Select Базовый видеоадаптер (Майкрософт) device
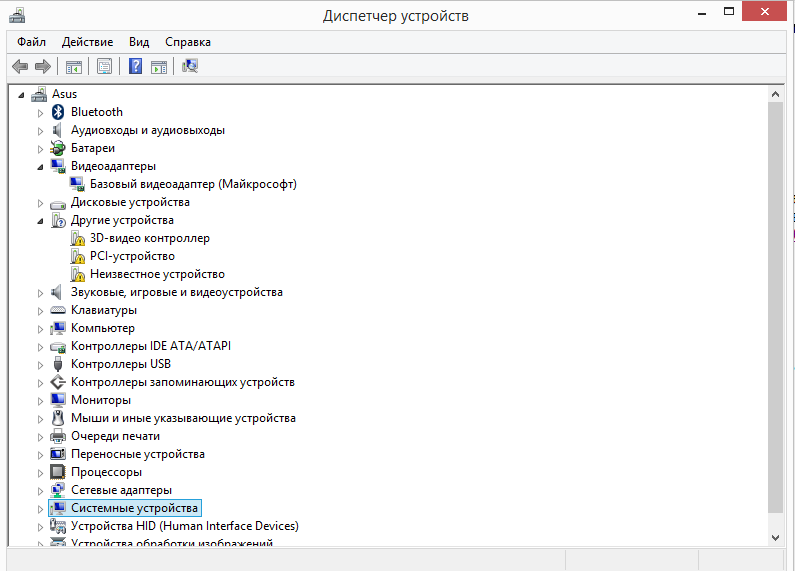This screenshot has width=795, height=571. click(192, 184)
